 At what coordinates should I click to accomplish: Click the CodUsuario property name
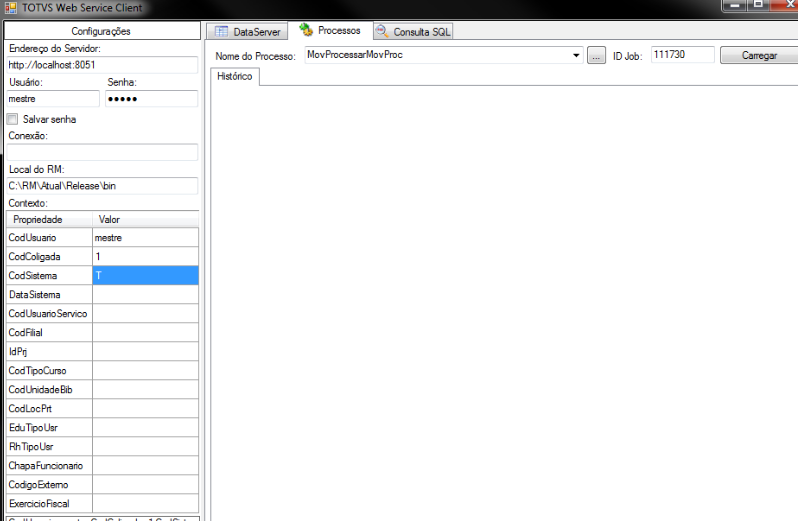coord(32,238)
